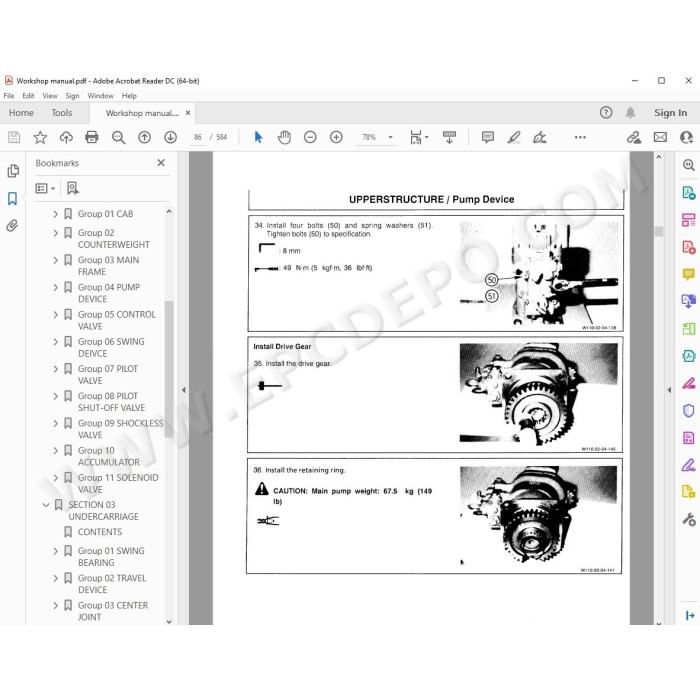The image size is (700, 700).
Task: Expand Group 01 CAB bookmark
Action: pyautogui.click(x=55, y=214)
